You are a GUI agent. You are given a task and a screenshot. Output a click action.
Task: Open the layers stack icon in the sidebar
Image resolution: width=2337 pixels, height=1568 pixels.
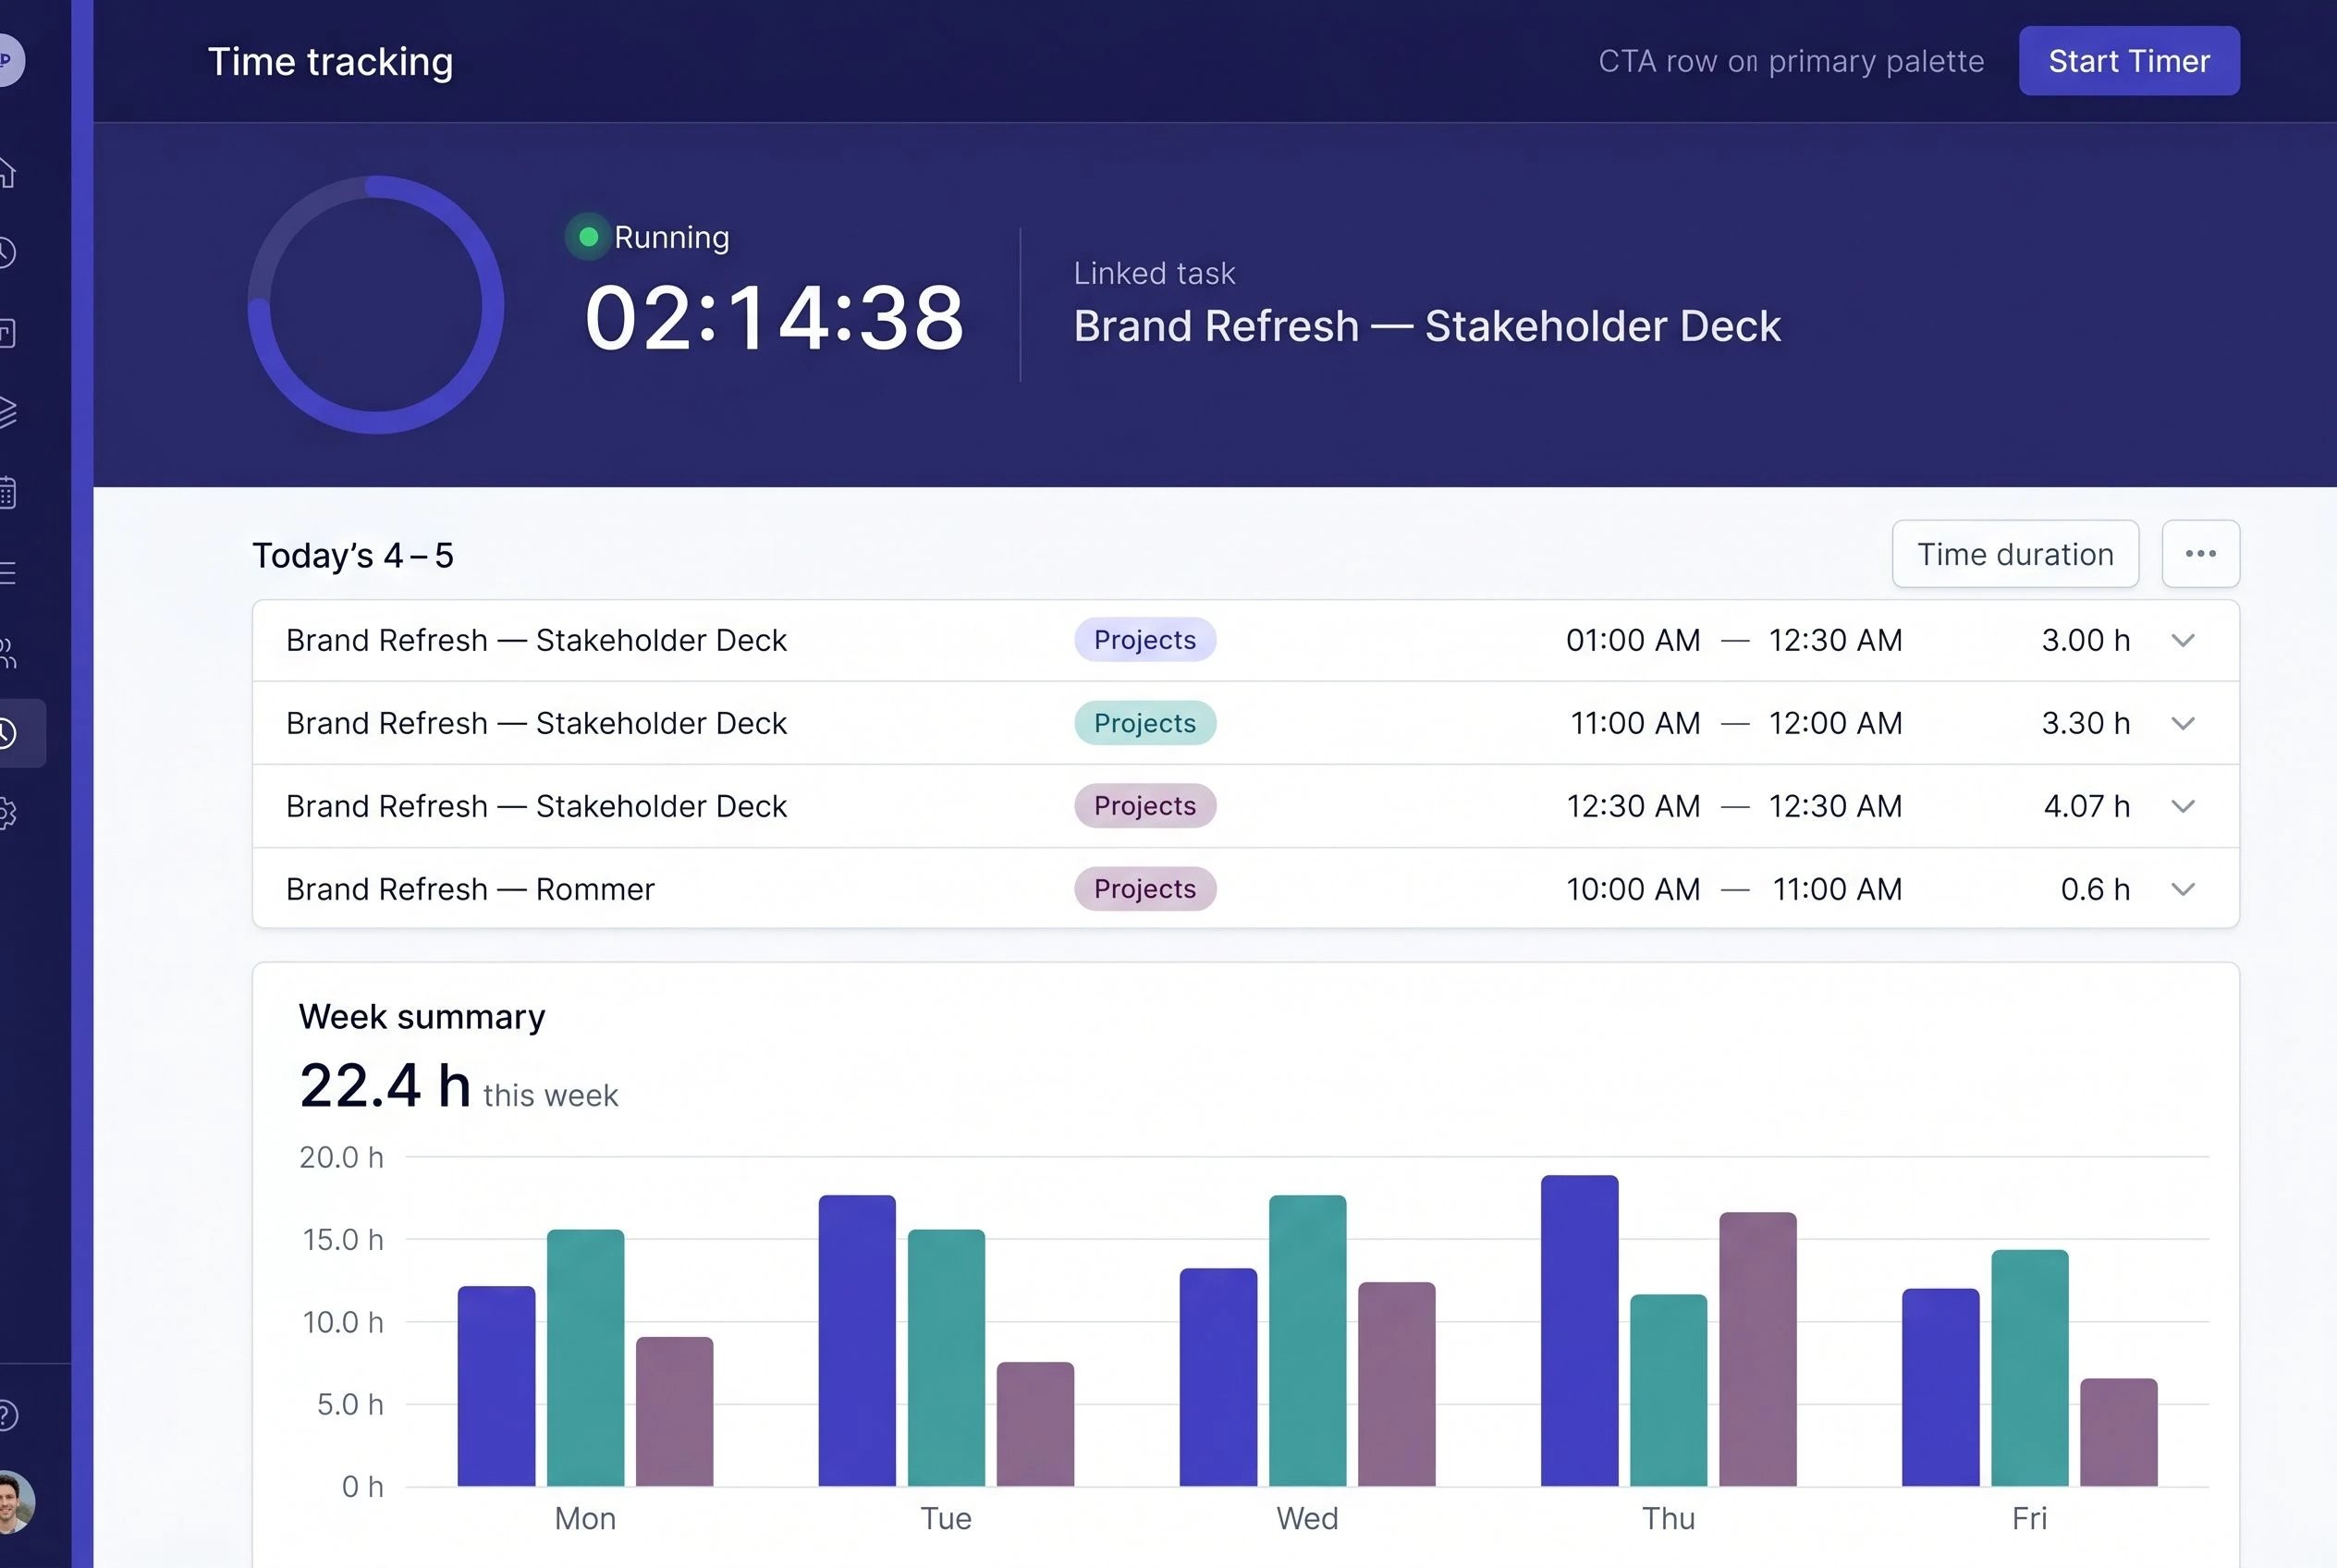6,412
